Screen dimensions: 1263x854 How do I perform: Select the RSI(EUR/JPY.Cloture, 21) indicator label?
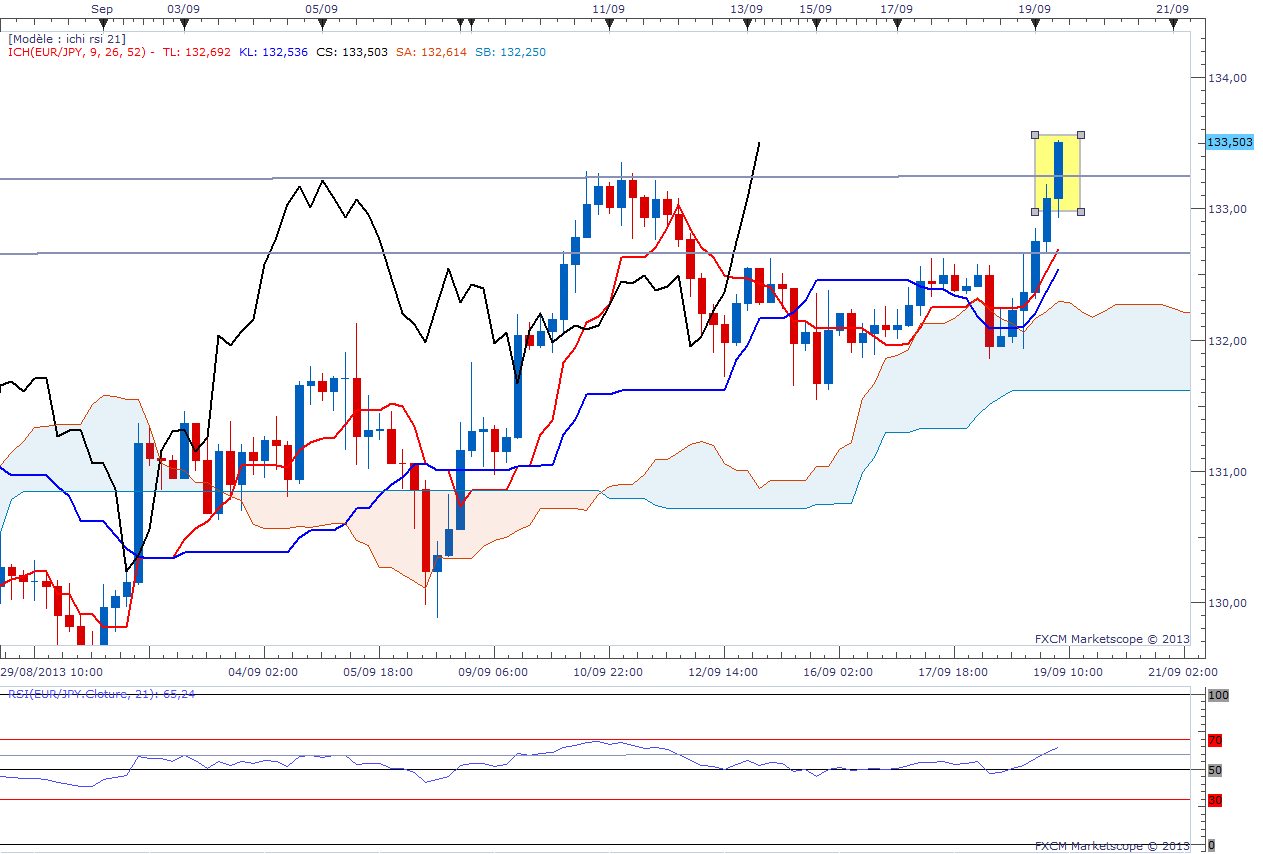101,693
